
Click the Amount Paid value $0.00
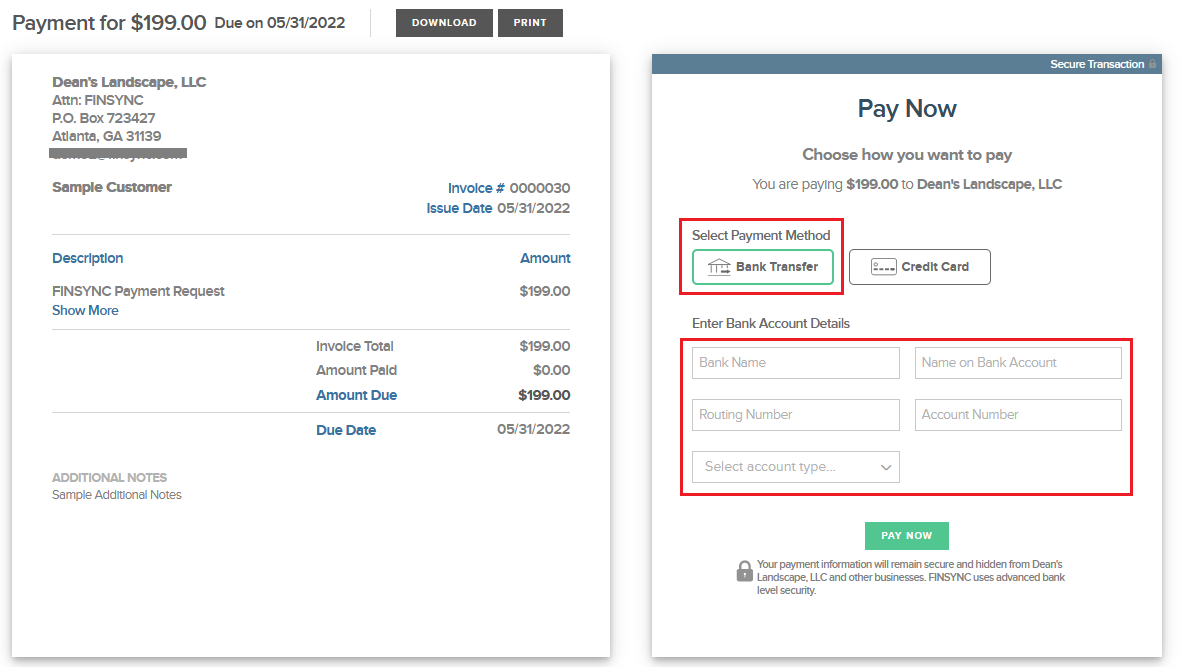(552, 370)
